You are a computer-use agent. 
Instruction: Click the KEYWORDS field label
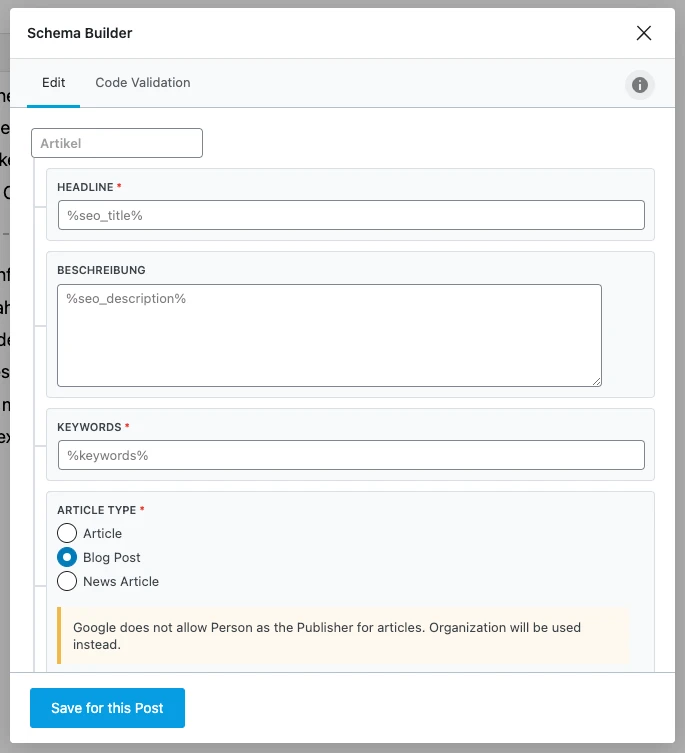(x=89, y=427)
